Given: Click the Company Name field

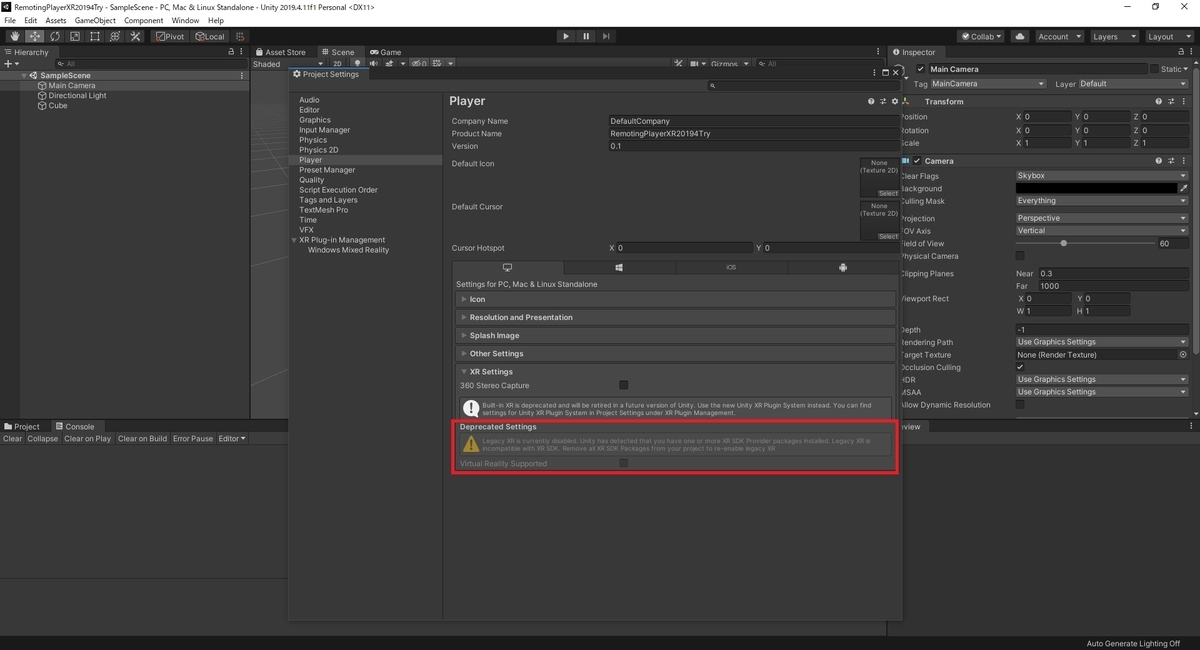Looking at the screenshot, I should 755,121.
